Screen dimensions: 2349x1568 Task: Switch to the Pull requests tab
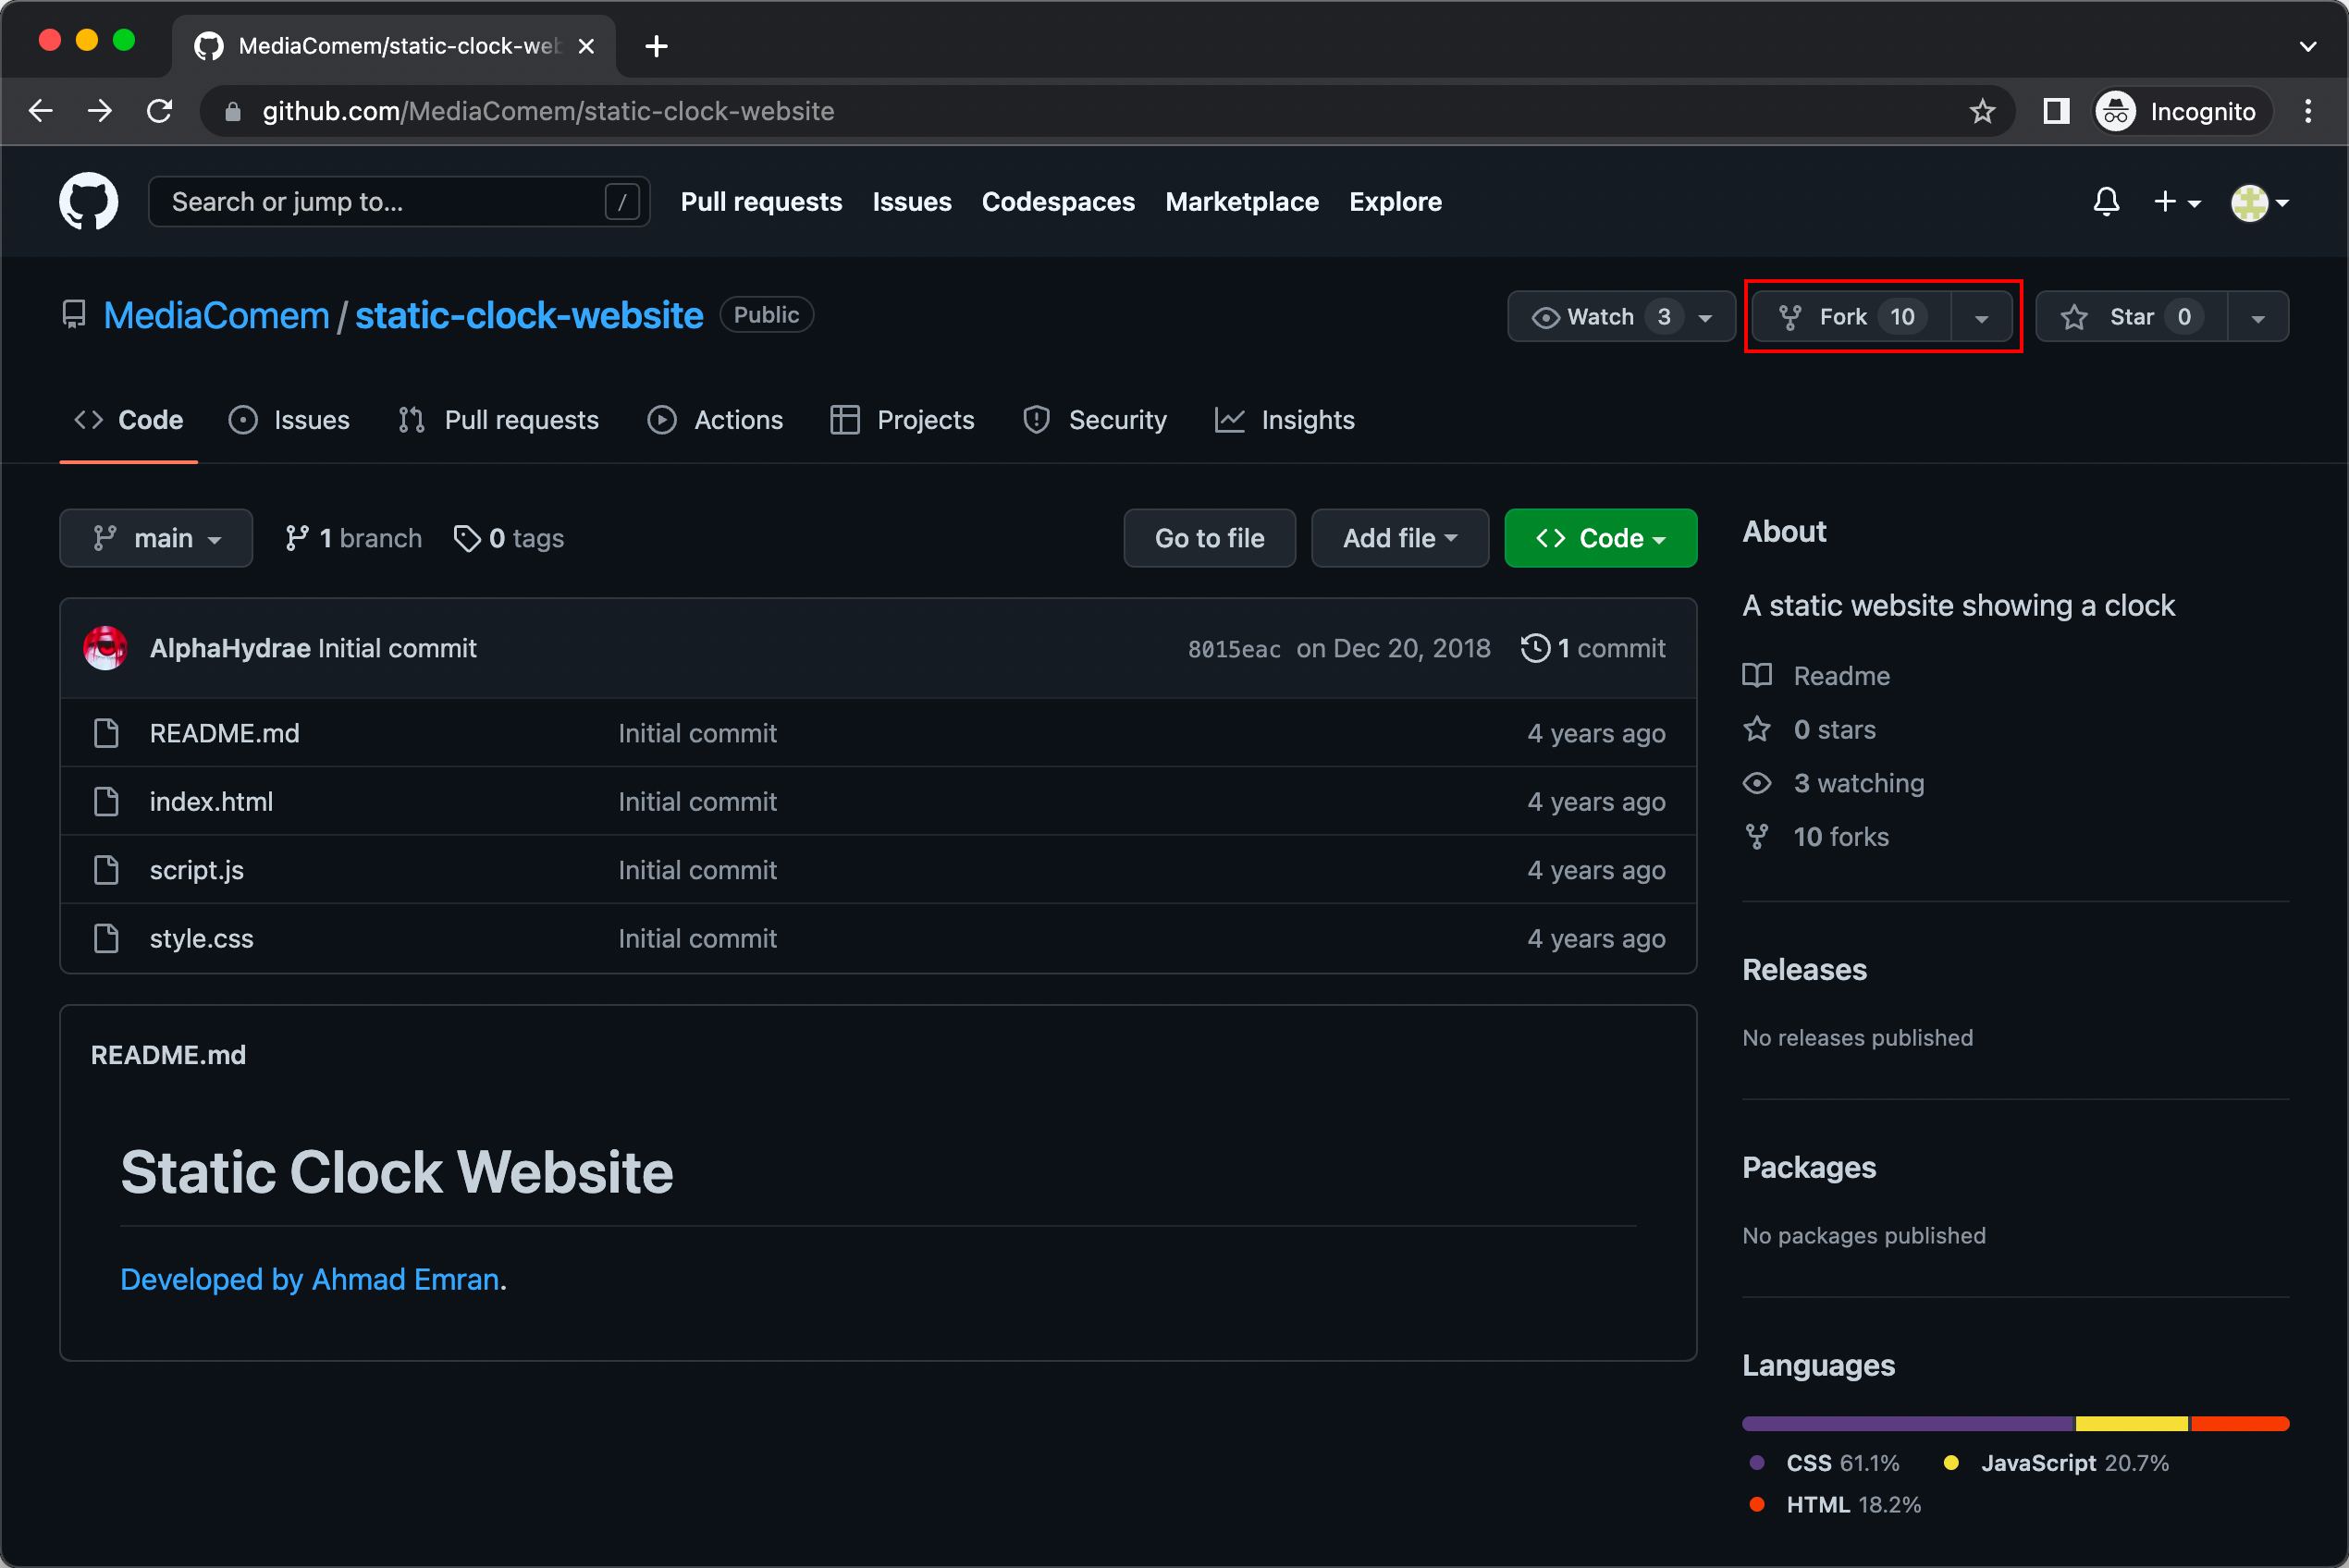(x=521, y=420)
